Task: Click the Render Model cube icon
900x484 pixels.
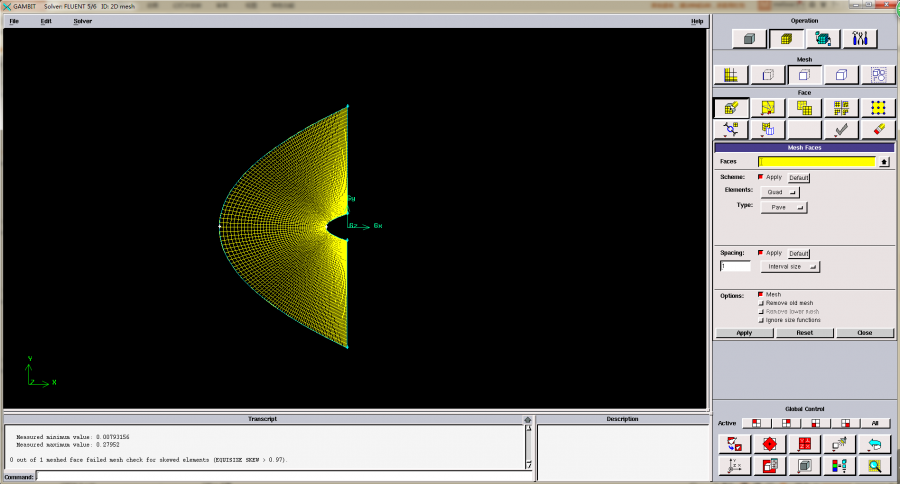Action: point(805,466)
